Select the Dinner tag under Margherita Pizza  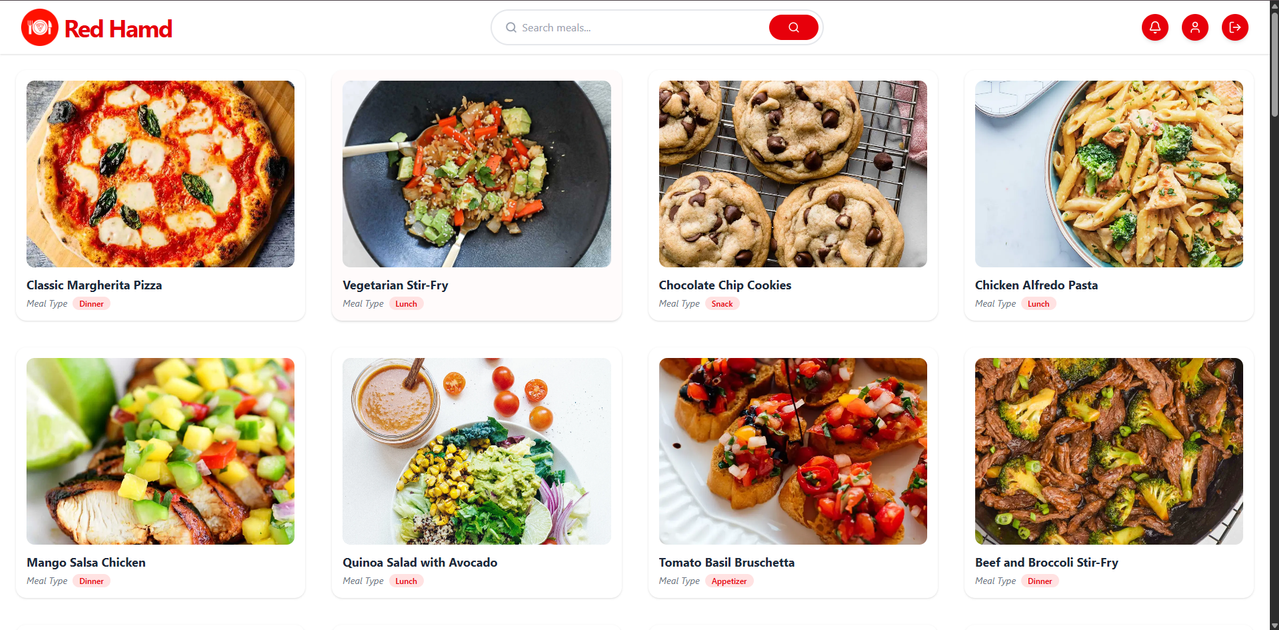pyautogui.click(x=91, y=304)
